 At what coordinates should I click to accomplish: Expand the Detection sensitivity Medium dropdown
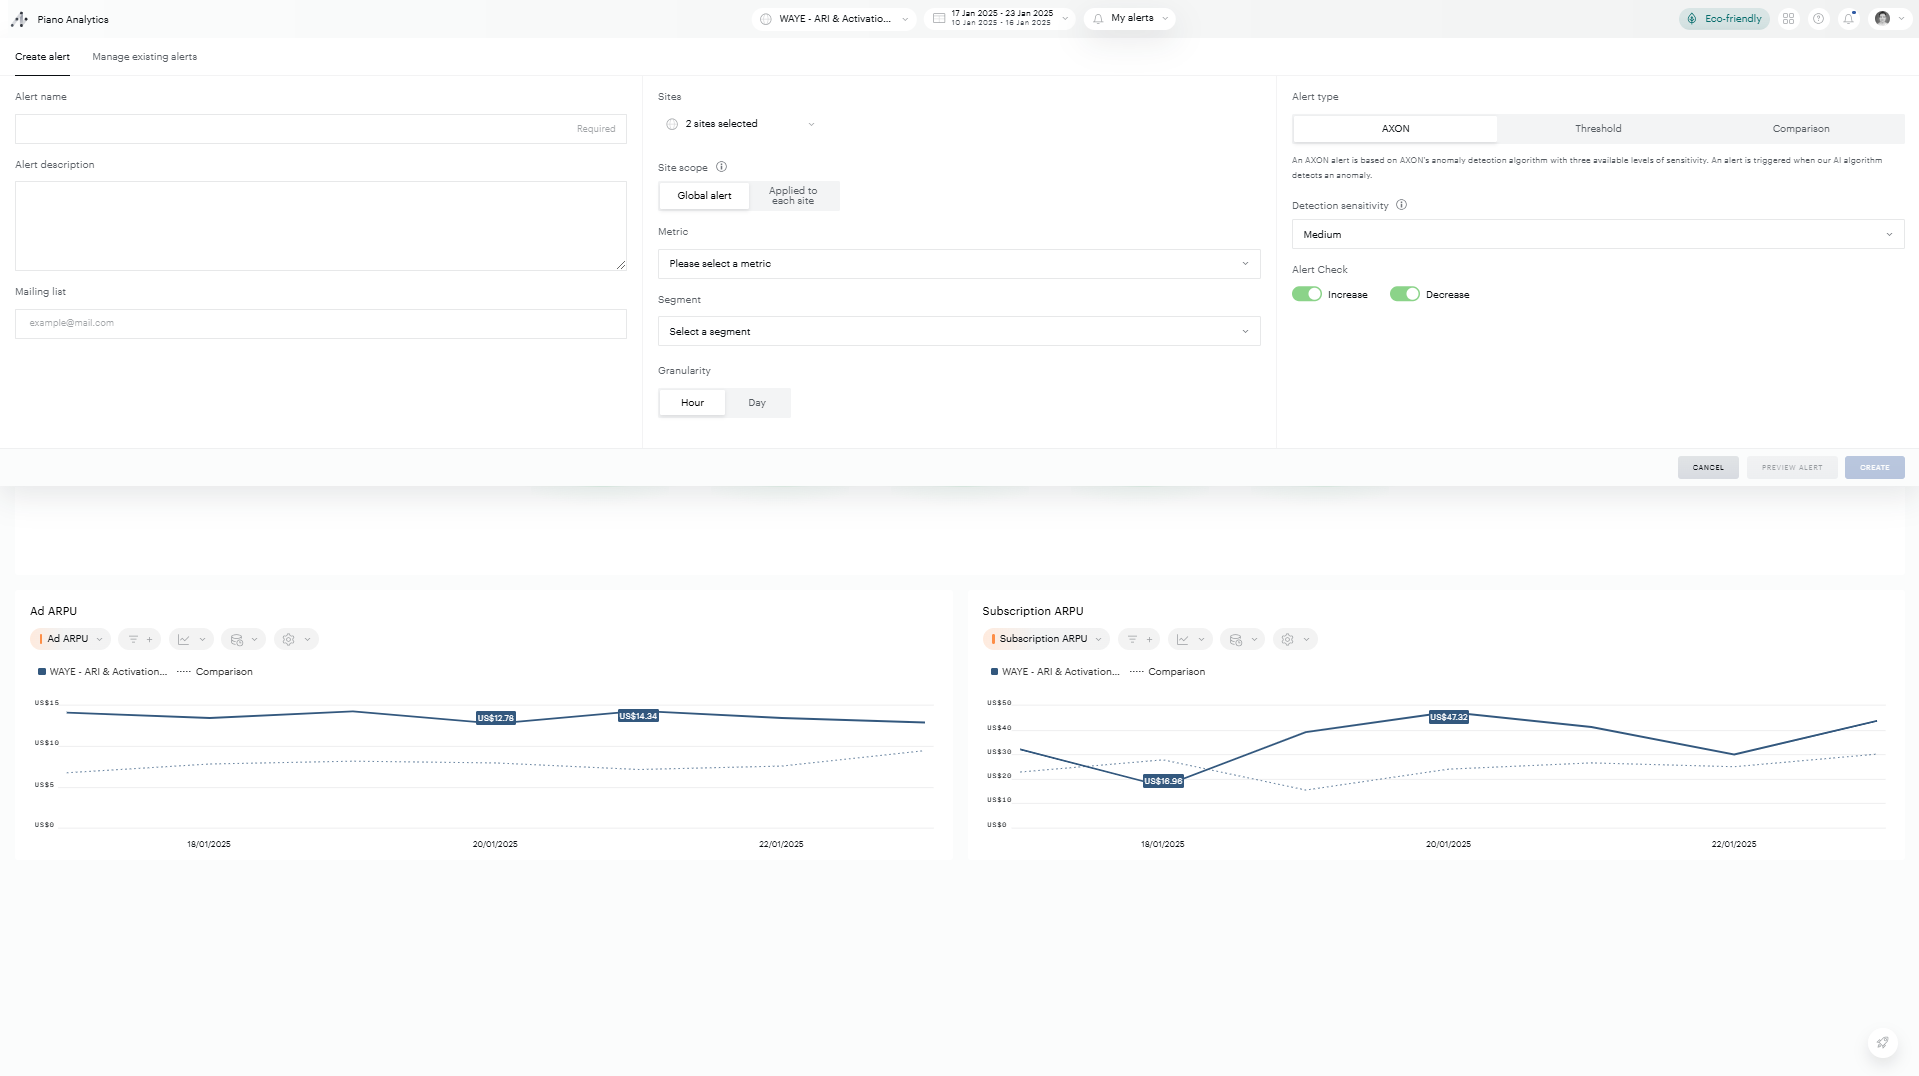pos(1597,235)
